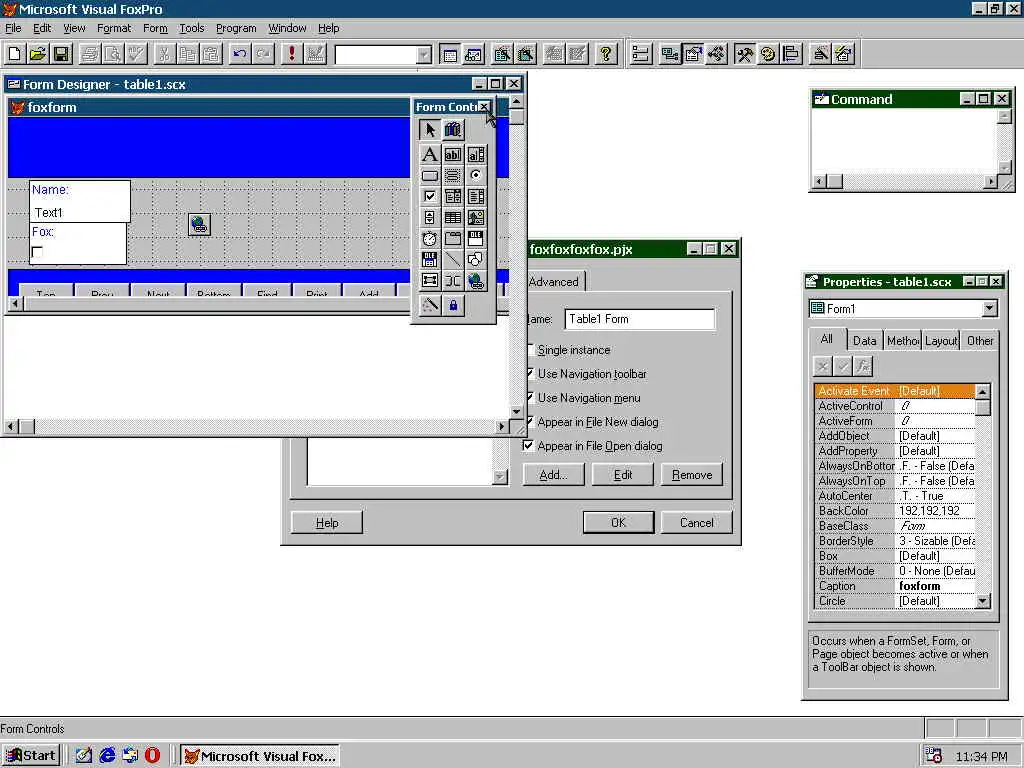The width and height of the screenshot is (1024, 768).
Task: Pick the Shape control tool
Action: click(x=476, y=260)
